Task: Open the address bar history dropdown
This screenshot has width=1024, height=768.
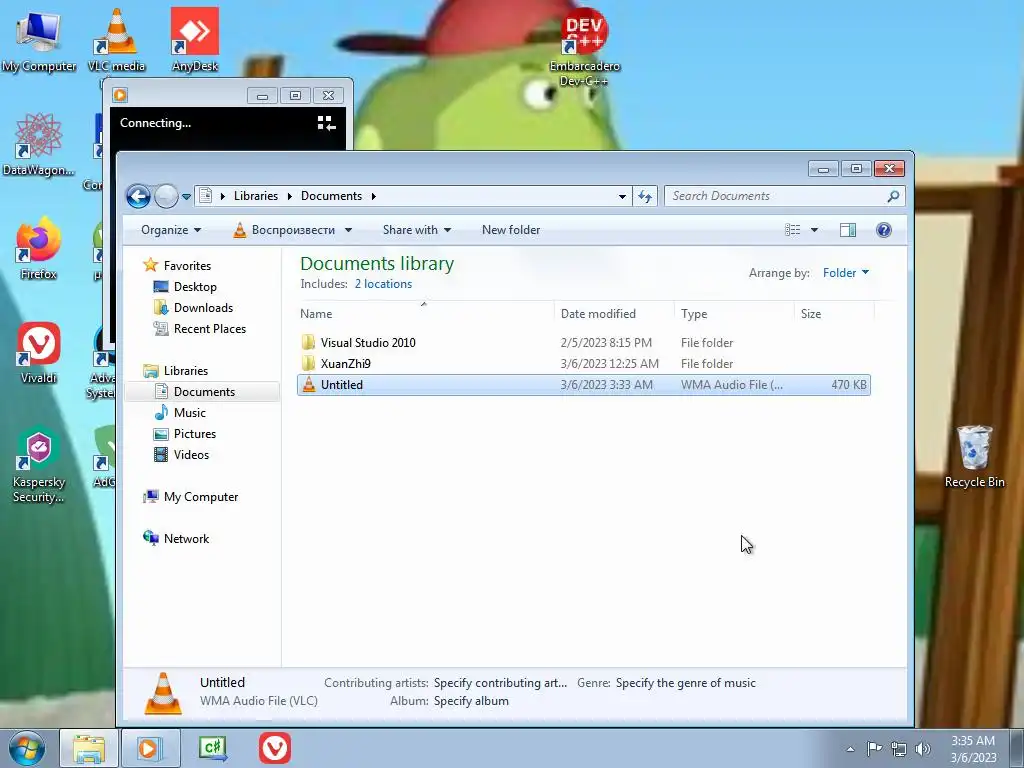Action: pyautogui.click(x=622, y=196)
